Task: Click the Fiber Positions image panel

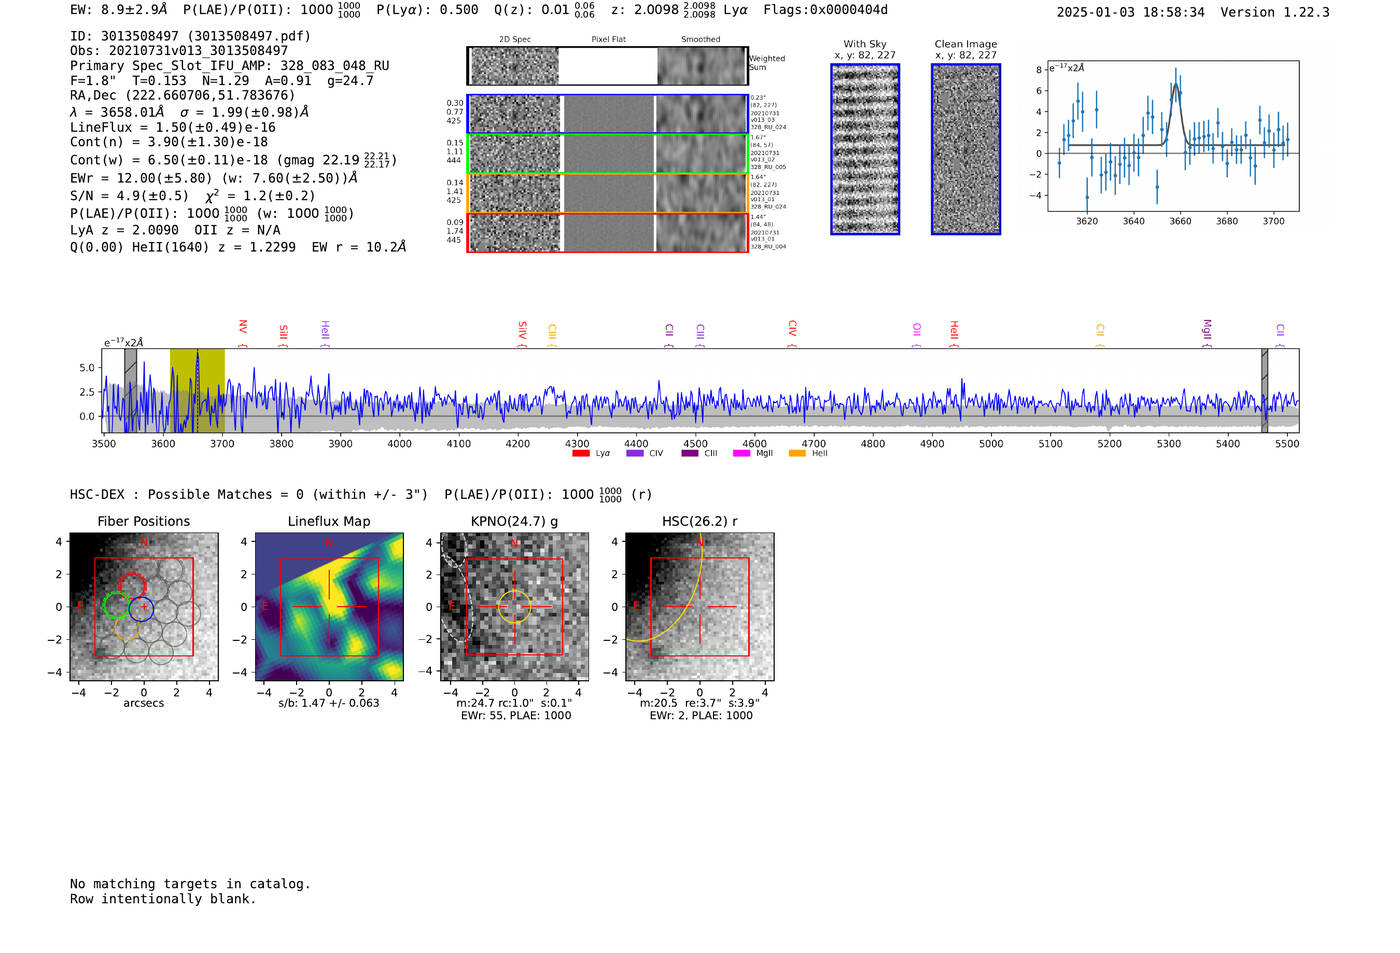Action: point(144,607)
